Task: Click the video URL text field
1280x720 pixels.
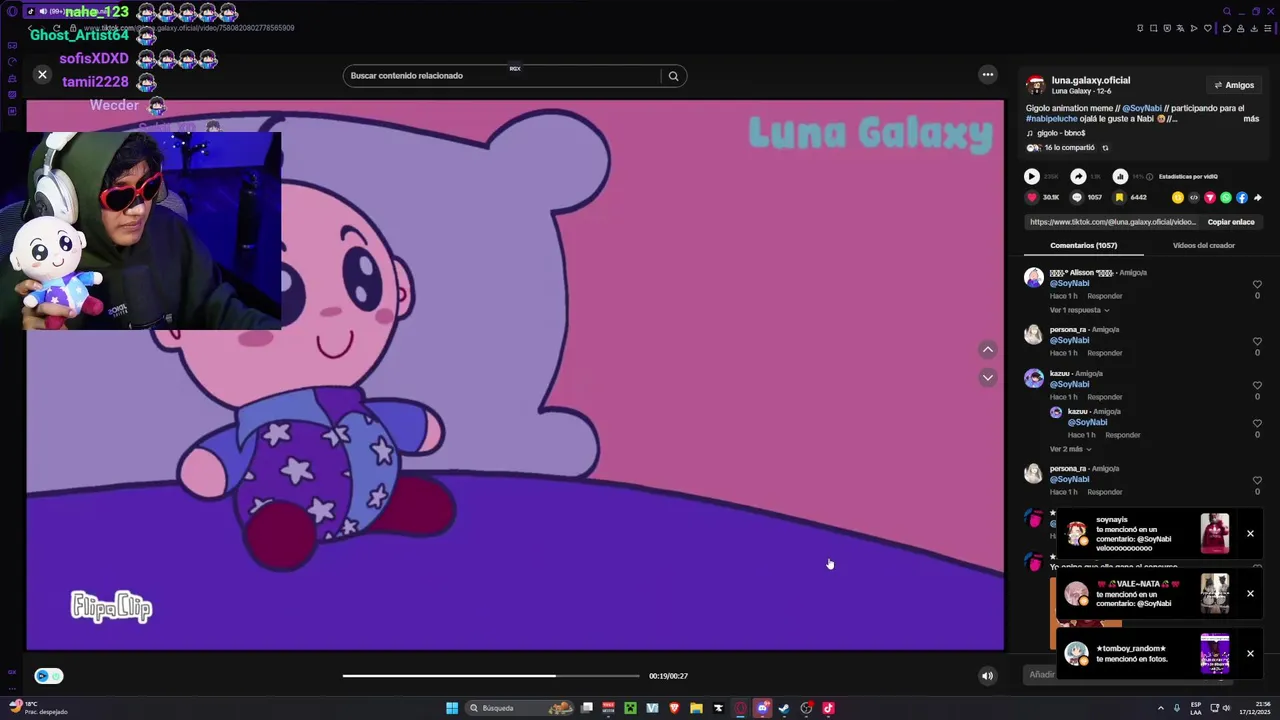Action: 1111,222
